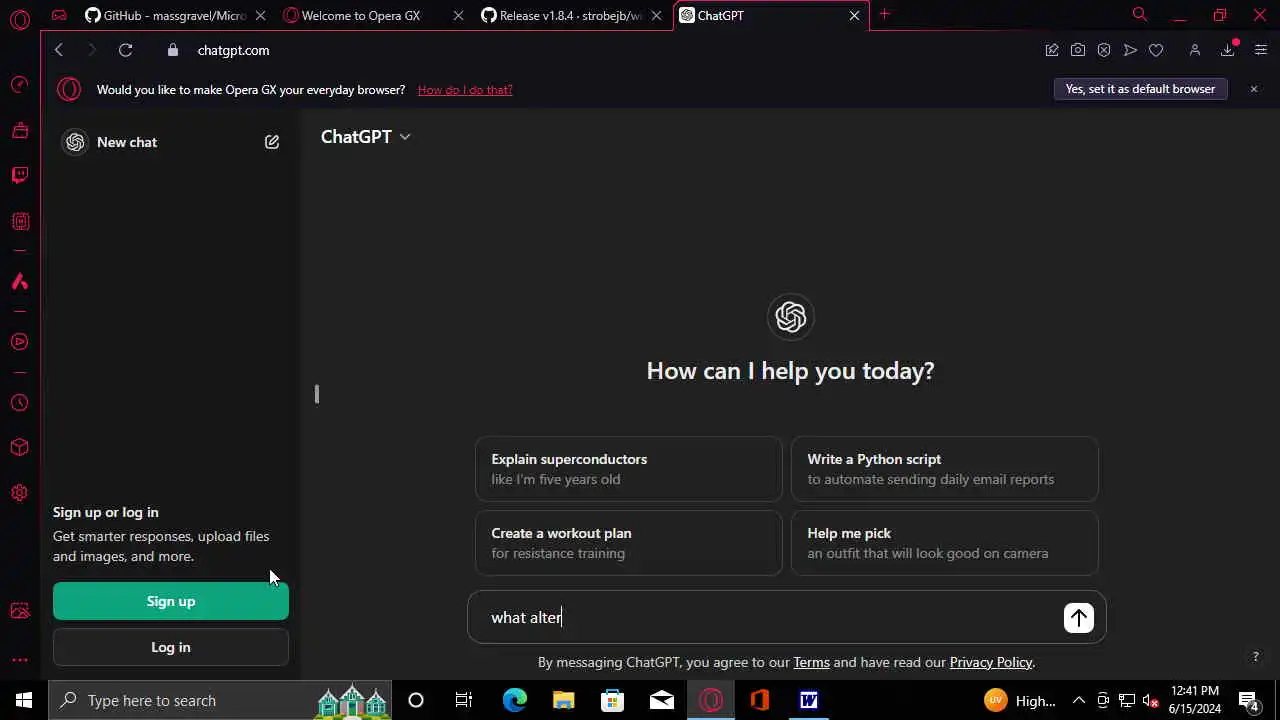The height and width of the screenshot is (720, 1280).
Task: Open Windows Start menu
Action: (24, 700)
